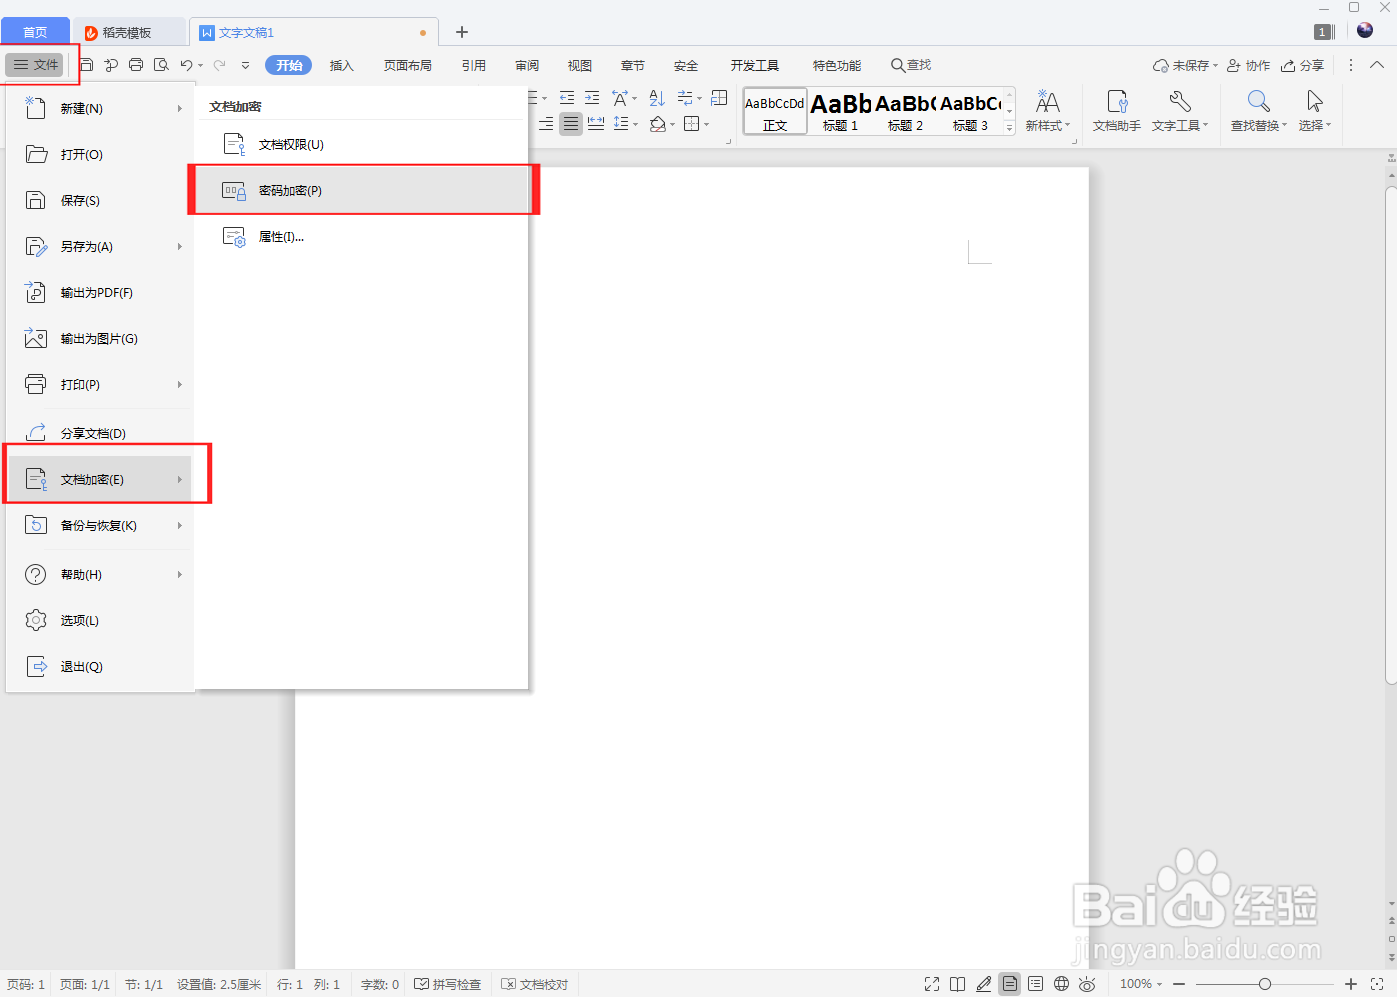The image size is (1397, 997).
Task: Click 文档校对 in status bar
Action: point(535,985)
